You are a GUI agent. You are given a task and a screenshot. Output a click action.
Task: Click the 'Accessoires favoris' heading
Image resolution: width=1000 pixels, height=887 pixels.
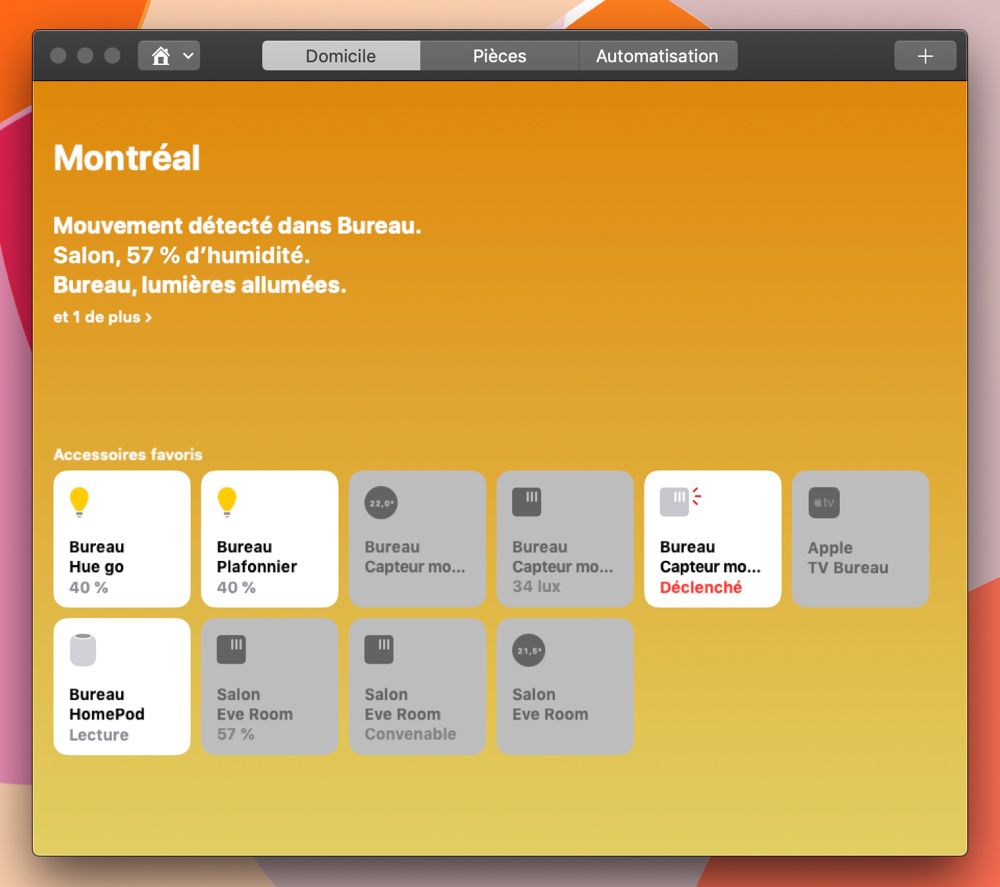click(x=128, y=455)
